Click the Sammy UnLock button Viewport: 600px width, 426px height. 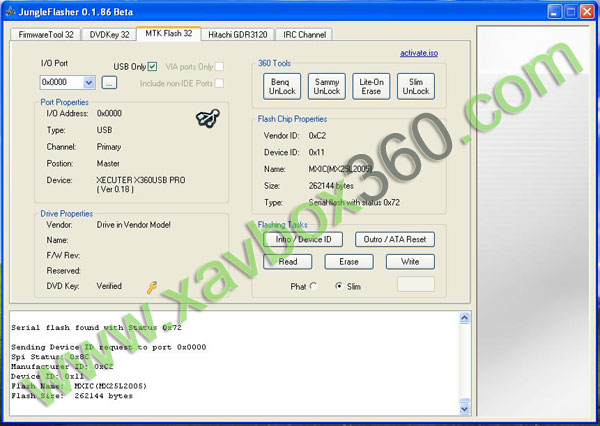click(327, 87)
